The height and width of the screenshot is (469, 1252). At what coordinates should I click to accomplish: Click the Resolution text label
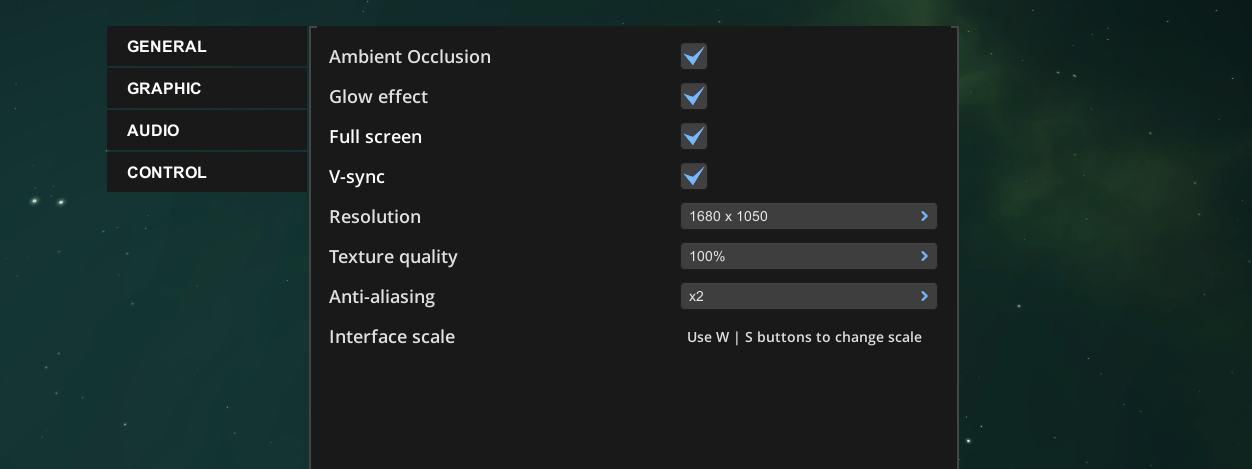pos(375,217)
